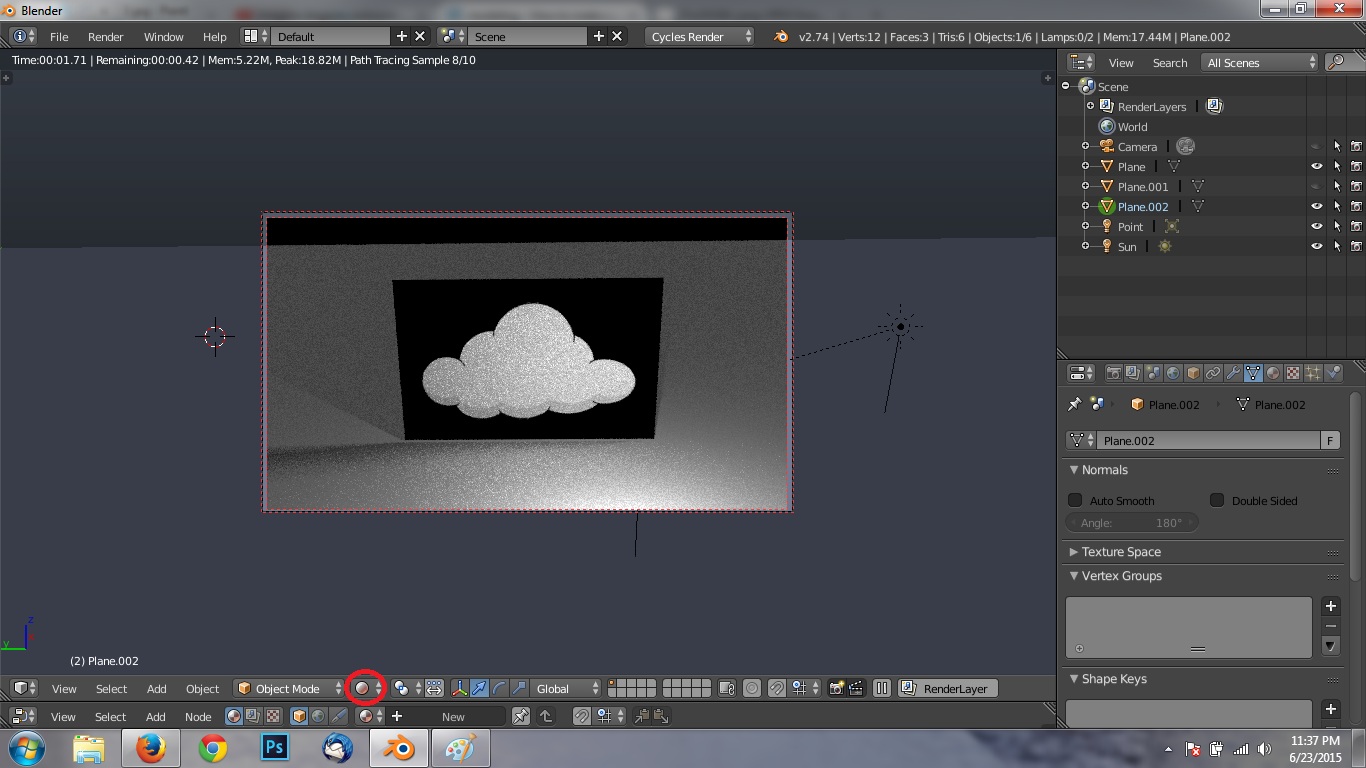This screenshot has width=1366, height=768.
Task: Open the Object menu in 3D view header
Action: [x=202, y=688]
